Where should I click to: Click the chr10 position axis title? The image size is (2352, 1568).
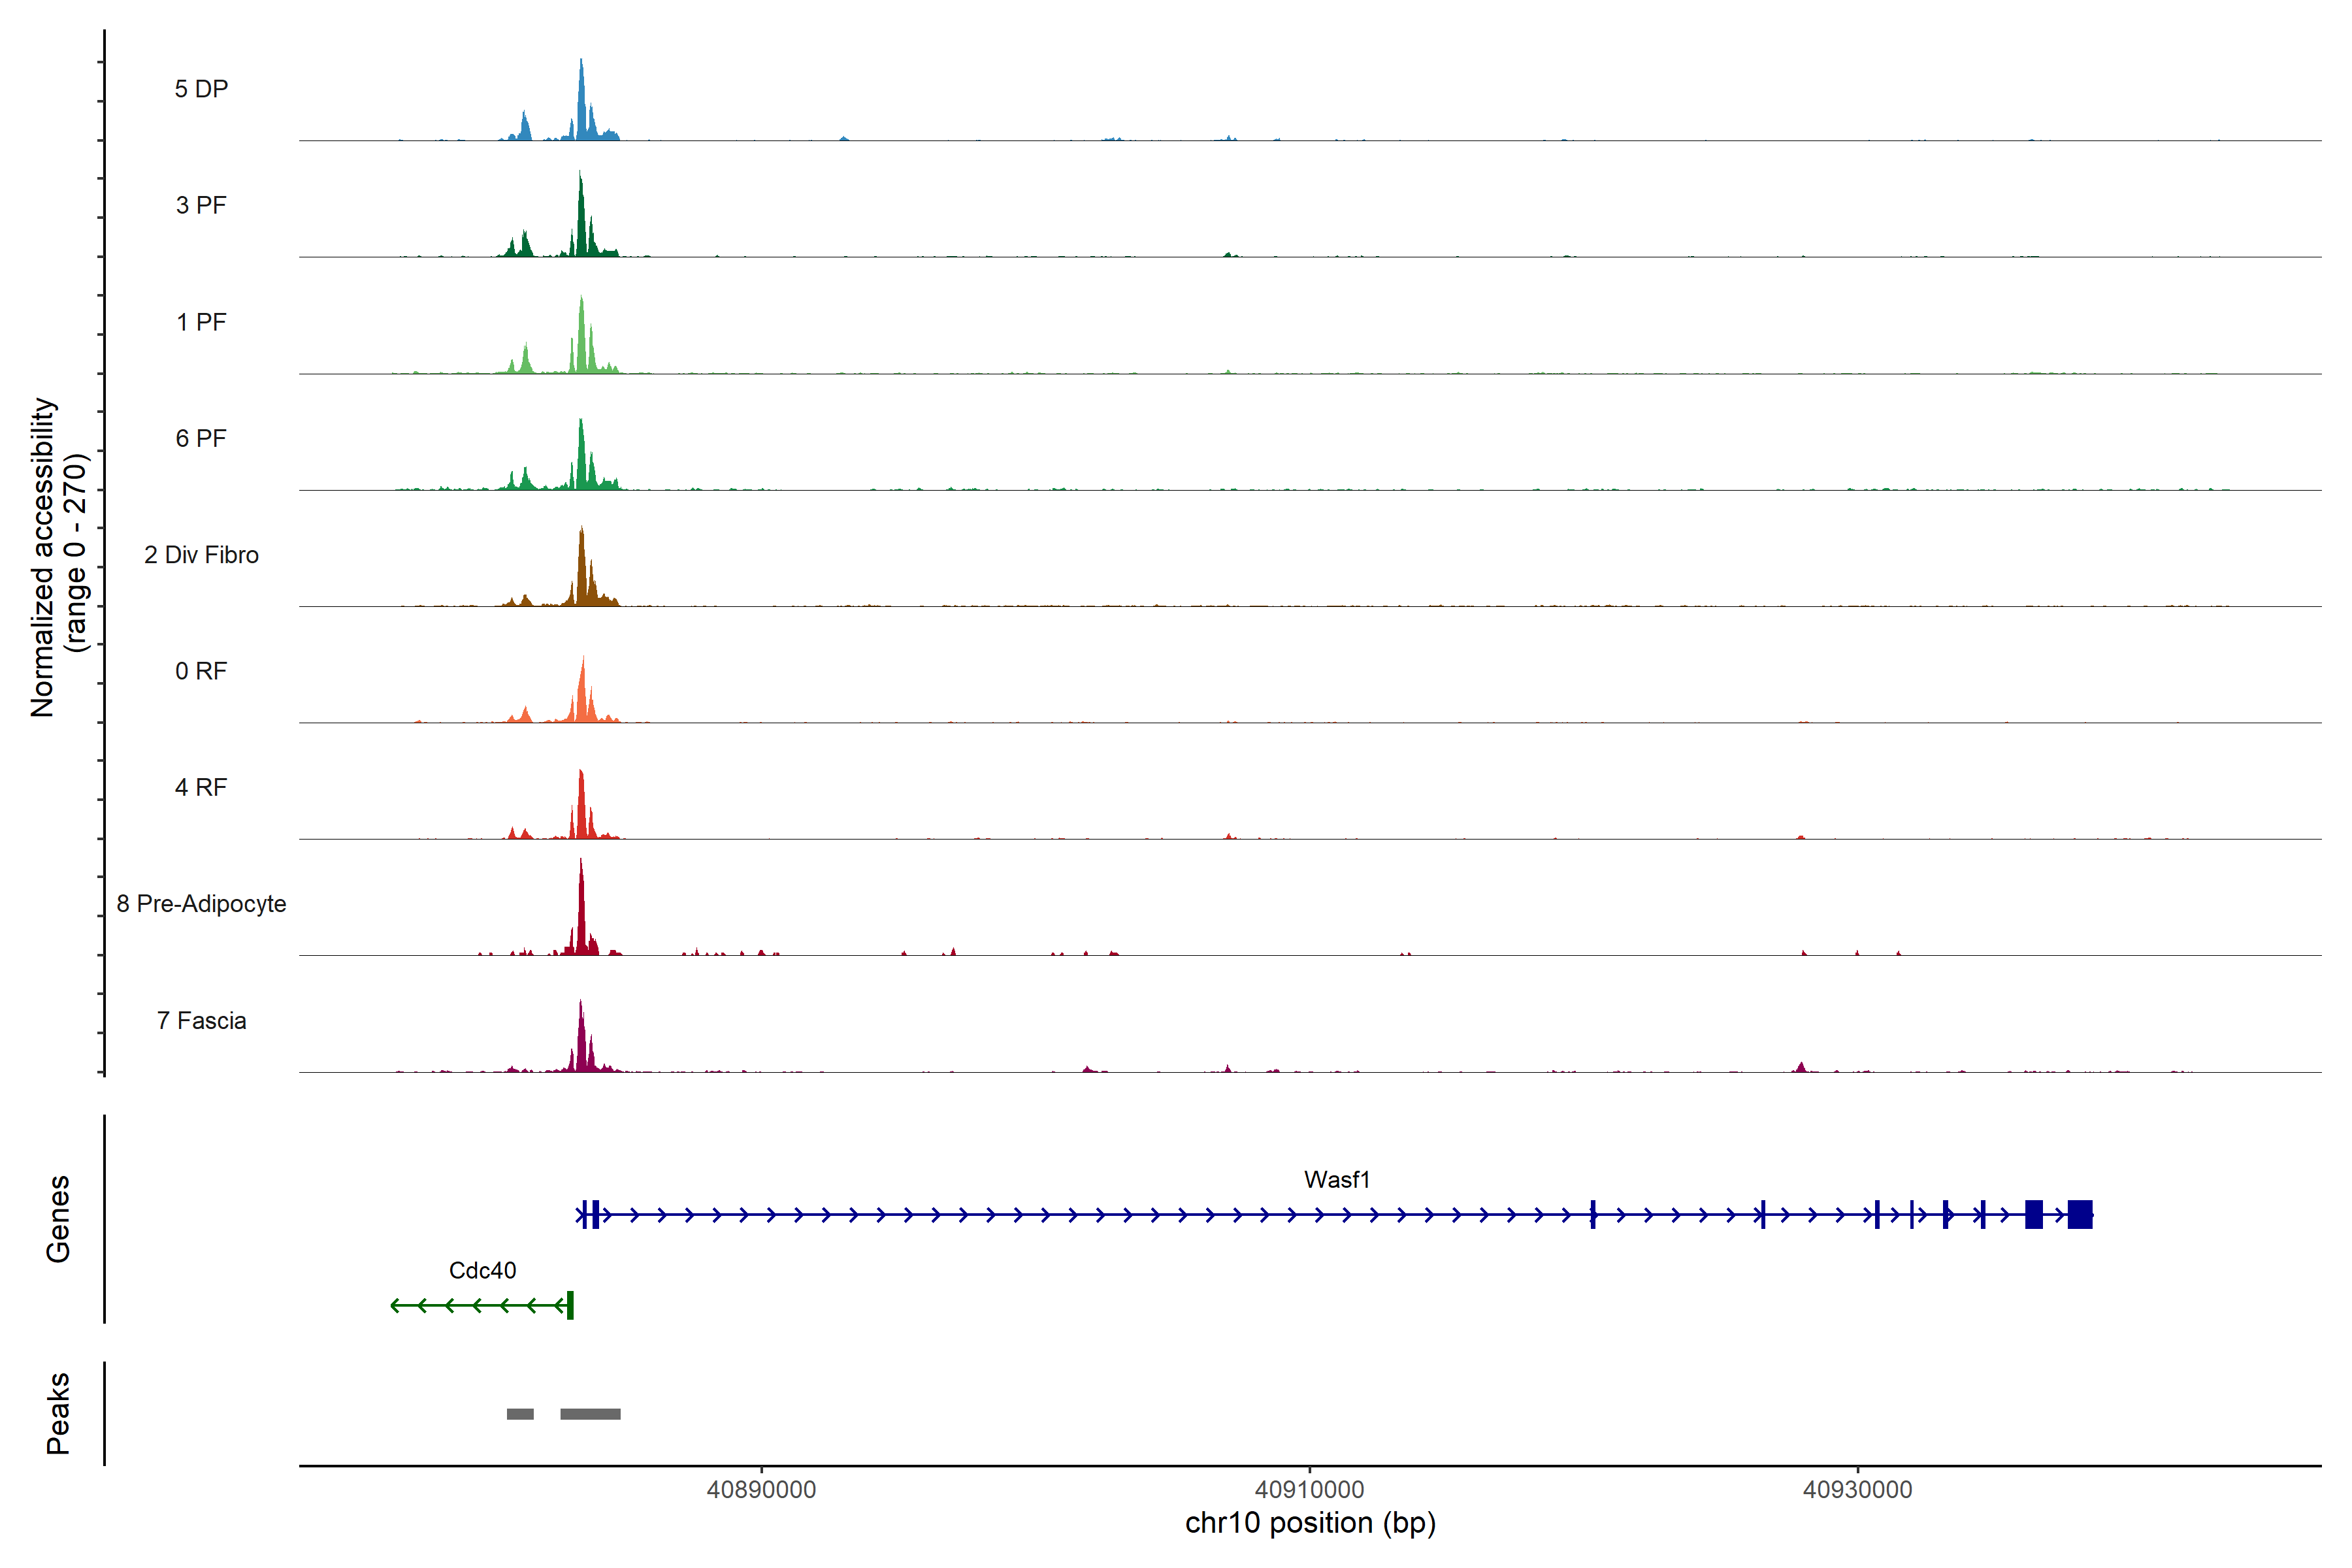pos(1310,1523)
